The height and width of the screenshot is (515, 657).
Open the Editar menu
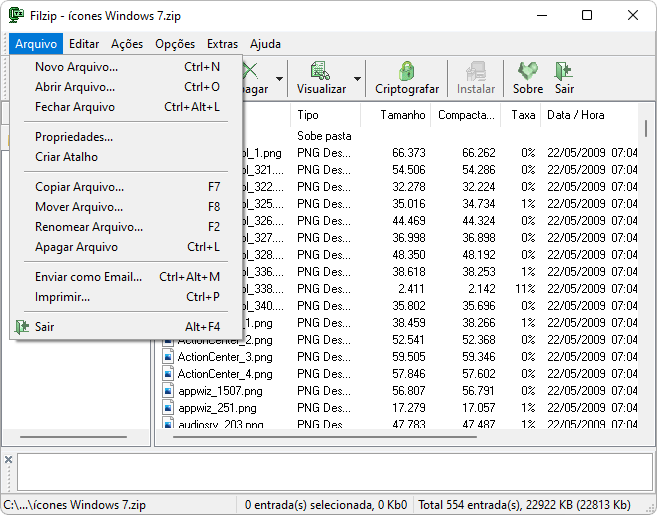pyautogui.click(x=84, y=44)
